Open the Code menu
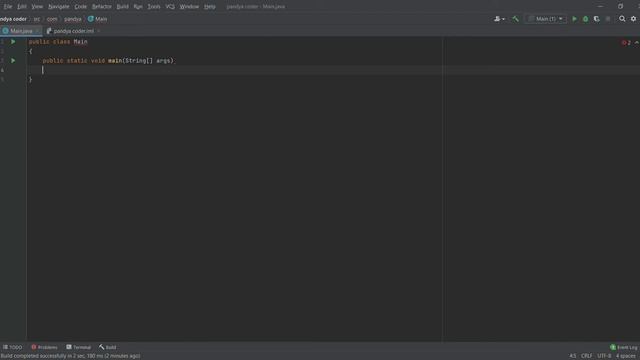Image resolution: width=640 pixels, height=360 pixels. click(x=80, y=7)
